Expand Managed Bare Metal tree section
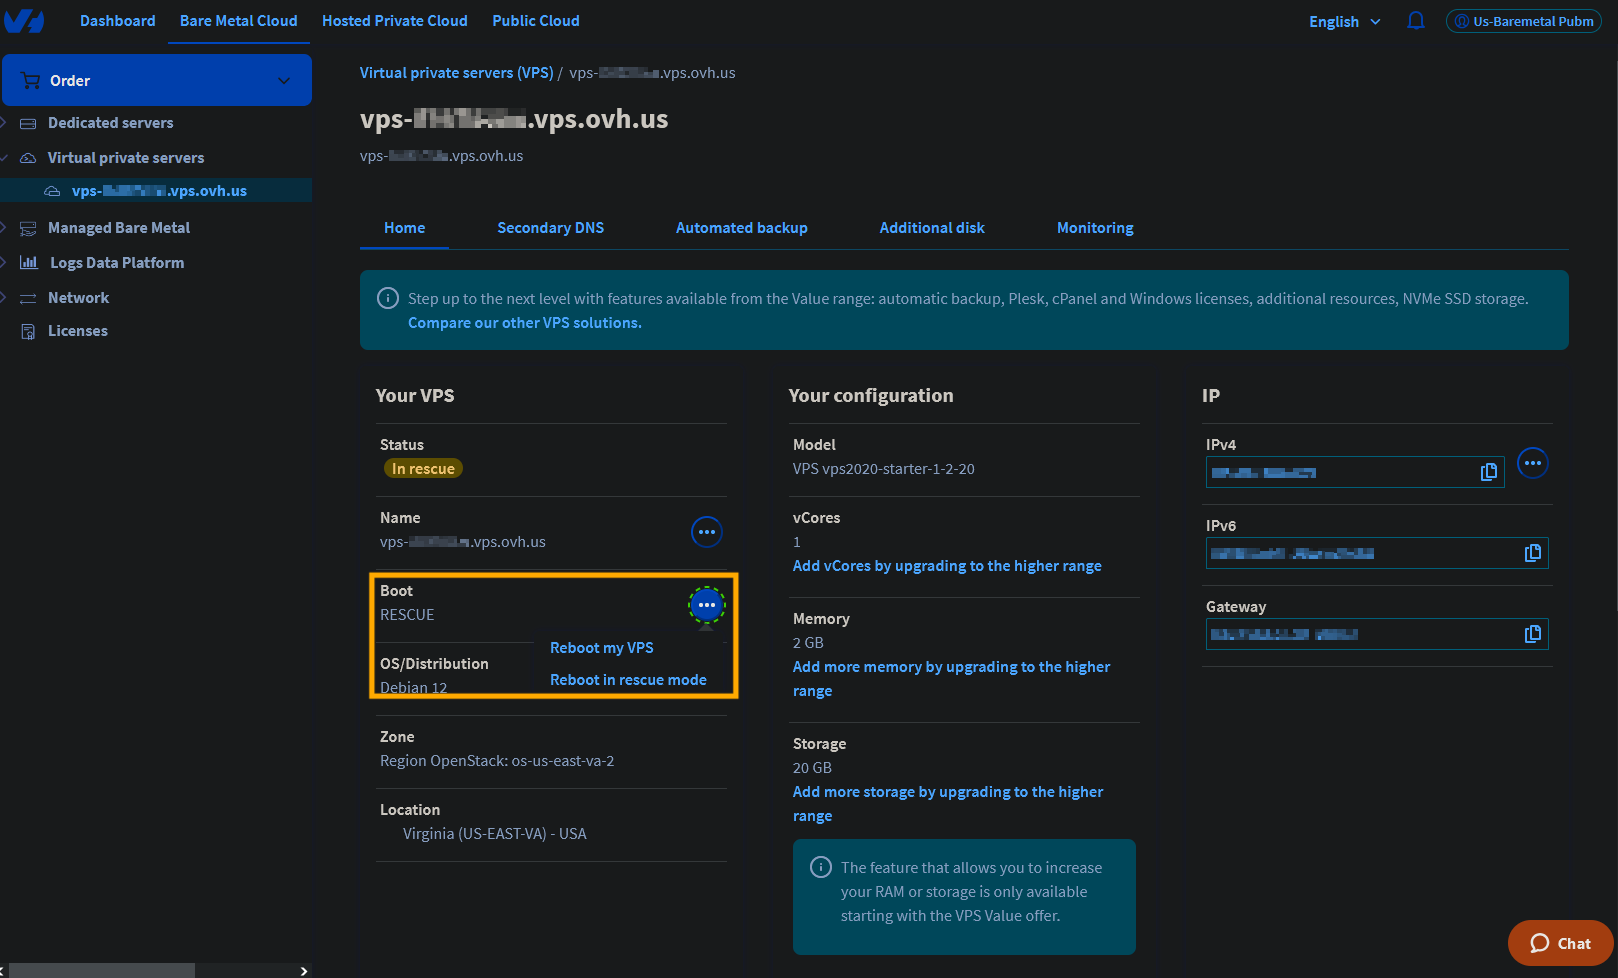Image resolution: width=1618 pixels, height=978 pixels. click(x=4, y=228)
